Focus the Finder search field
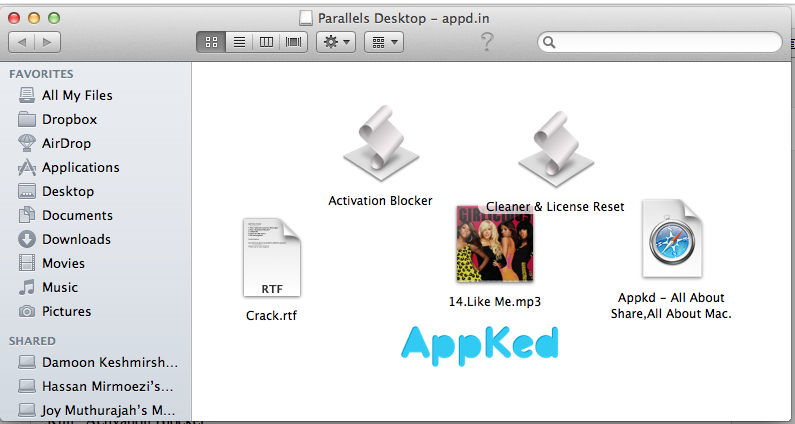Viewport: 795px width, 424px height. pyautogui.click(x=660, y=42)
